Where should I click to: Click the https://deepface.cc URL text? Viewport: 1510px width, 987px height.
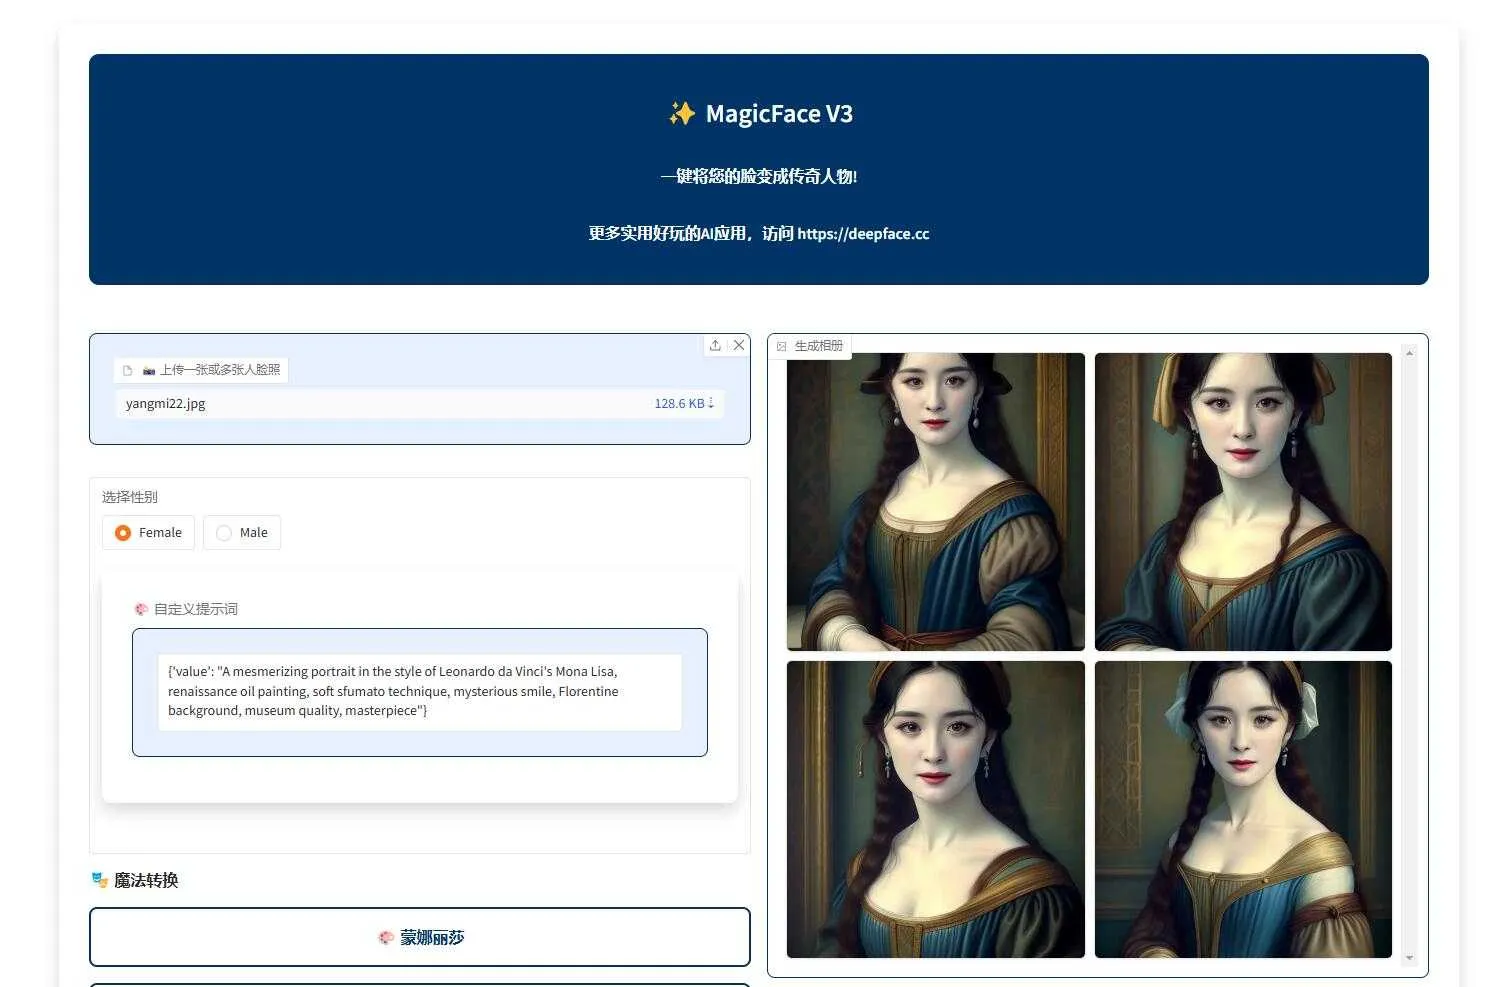coord(863,234)
